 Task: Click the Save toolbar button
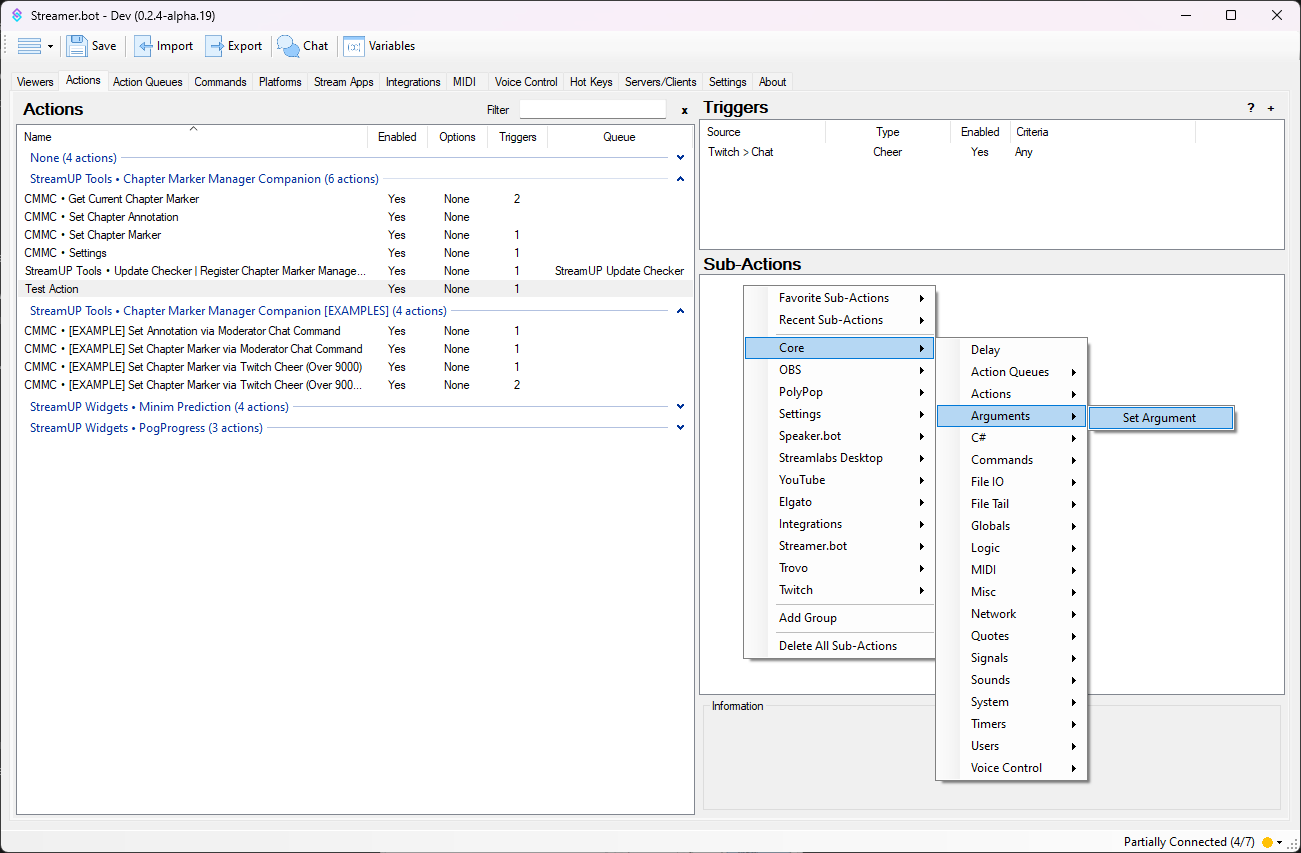(x=91, y=46)
